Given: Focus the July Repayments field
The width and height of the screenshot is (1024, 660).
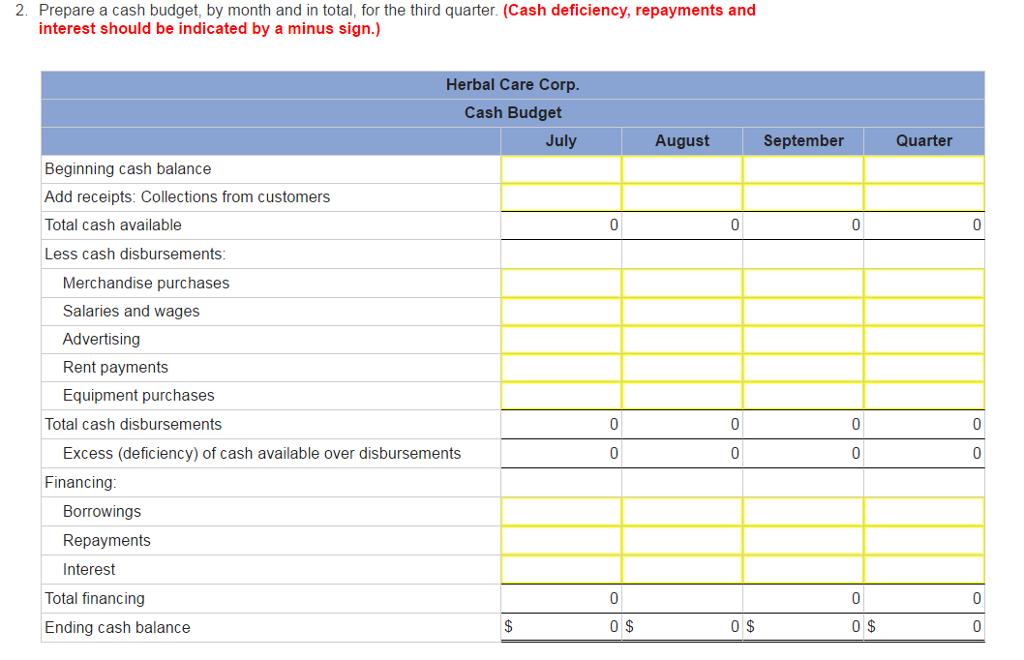Looking at the screenshot, I should (x=561, y=541).
